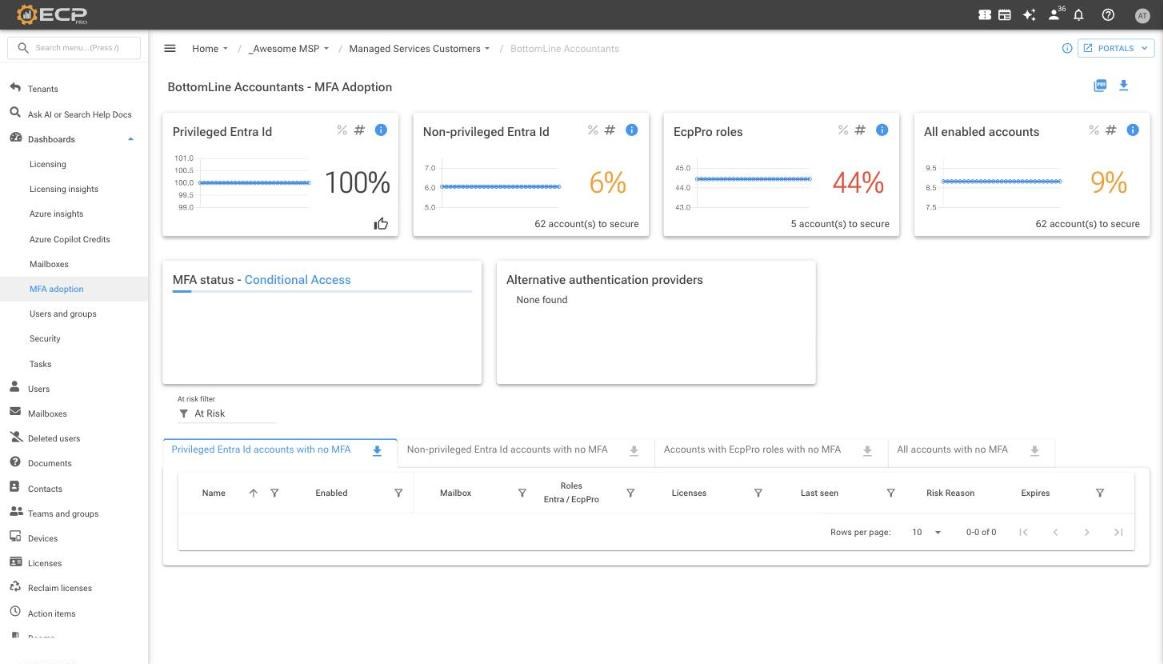Open the AI sparkle assistant icon
The image size is (1163, 664).
[x=1029, y=15]
